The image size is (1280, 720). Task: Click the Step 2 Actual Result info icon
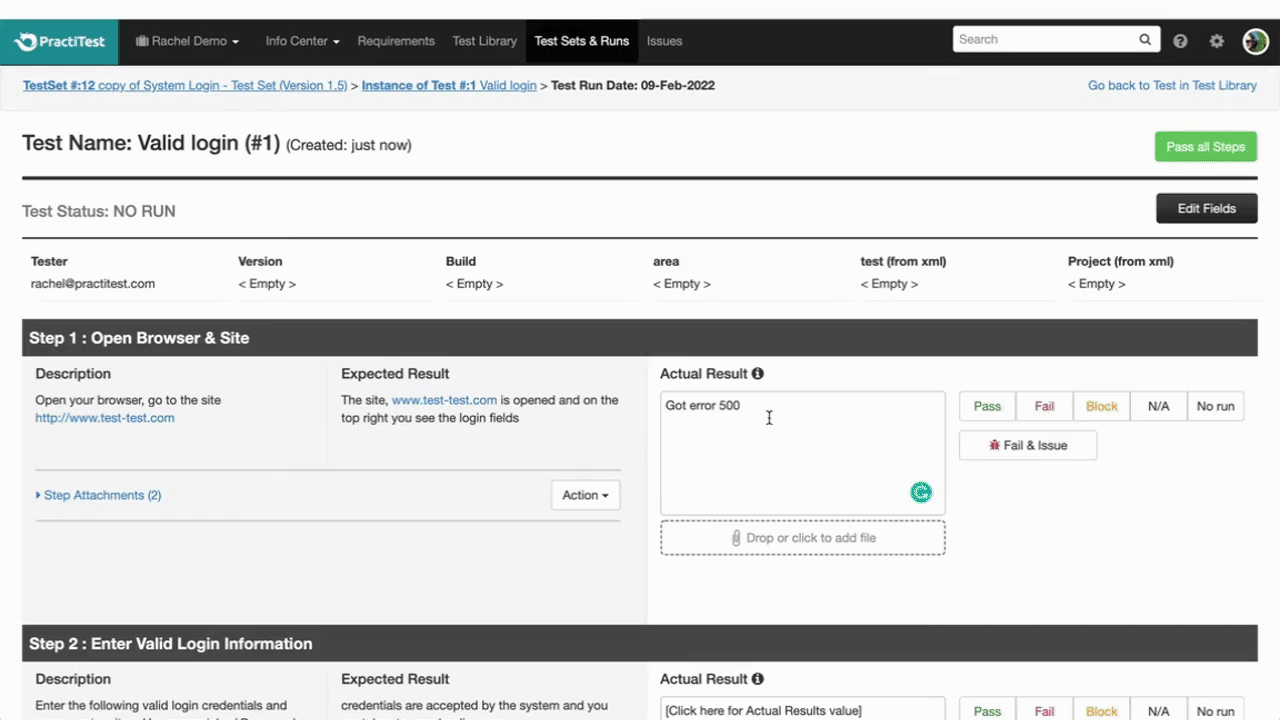coord(758,679)
